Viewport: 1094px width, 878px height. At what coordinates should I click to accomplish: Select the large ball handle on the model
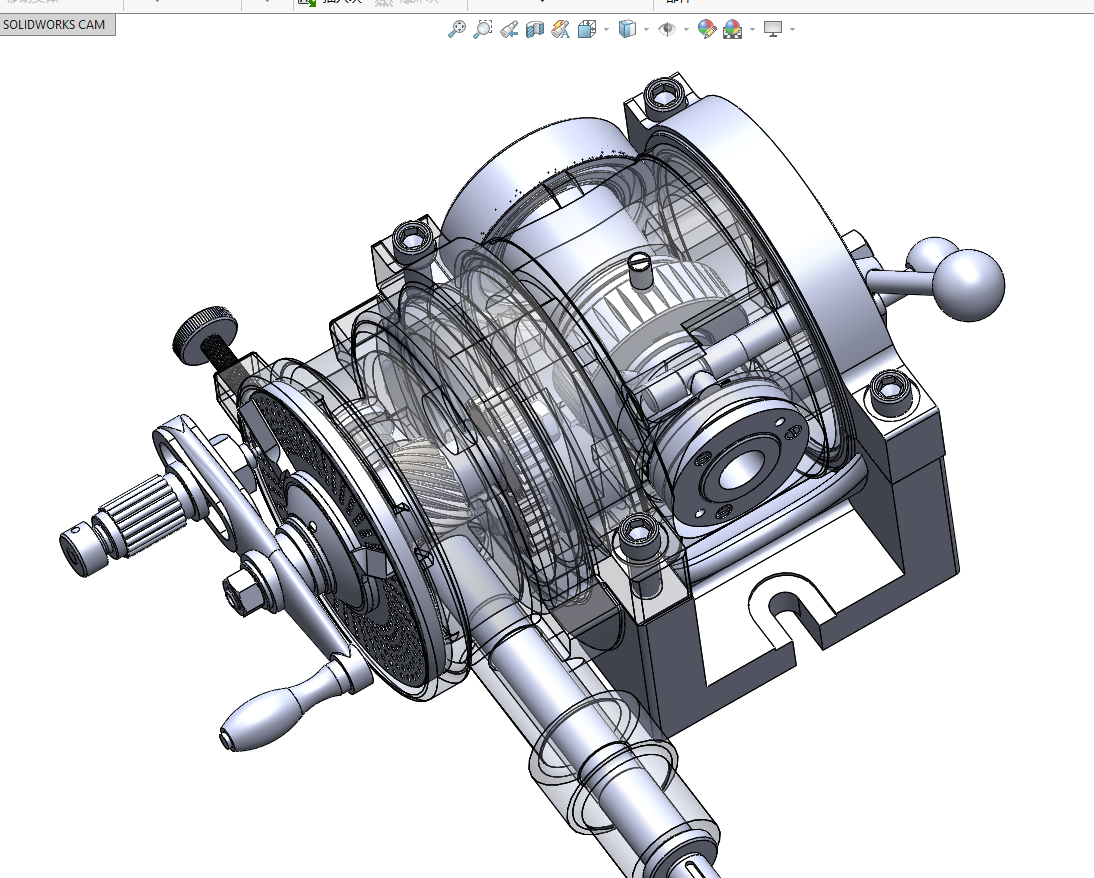click(x=968, y=285)
